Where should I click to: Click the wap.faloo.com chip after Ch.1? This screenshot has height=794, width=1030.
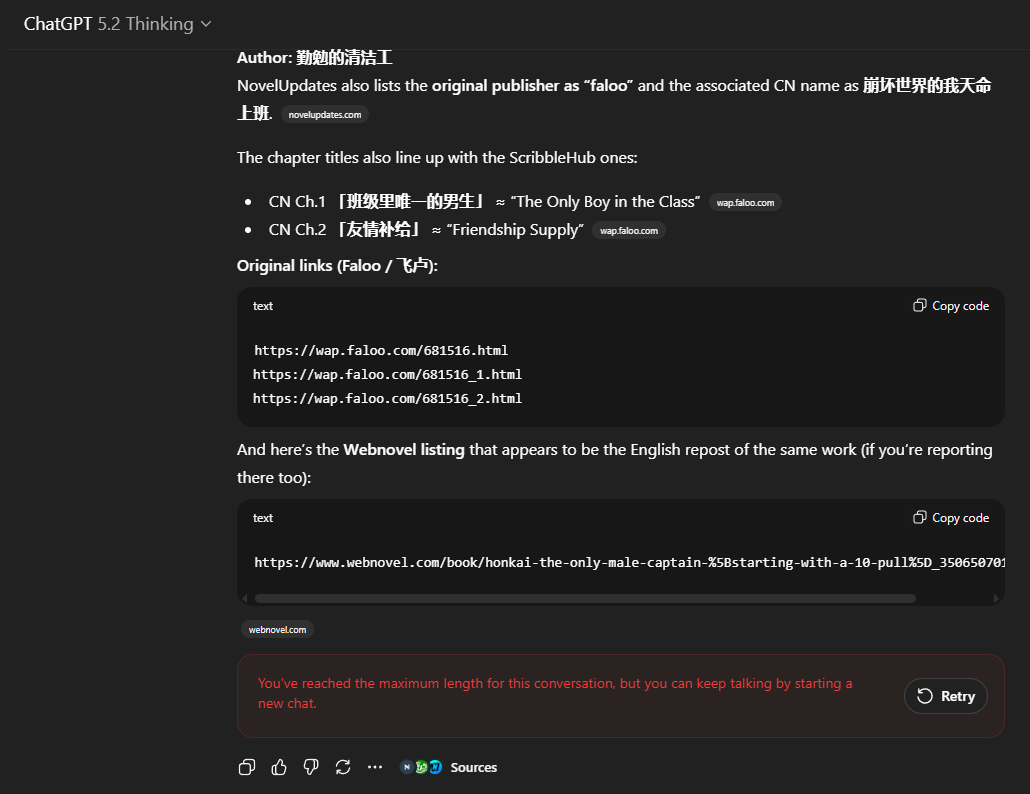point(745,203)
